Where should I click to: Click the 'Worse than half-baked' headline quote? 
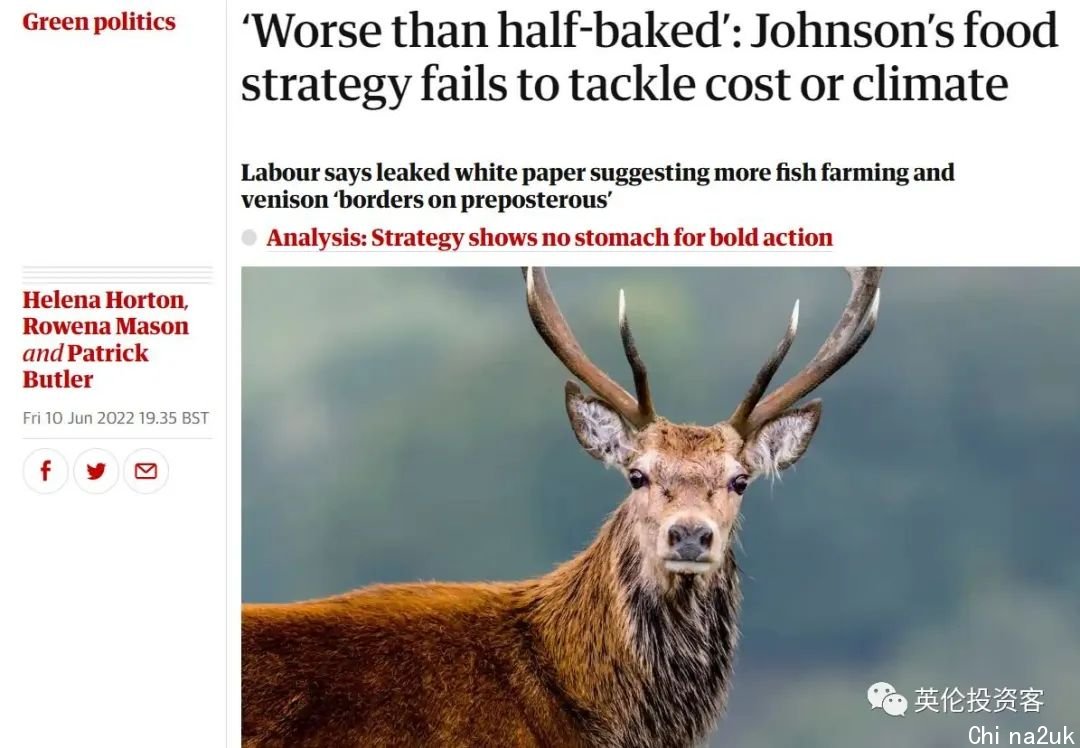[491, 31]
